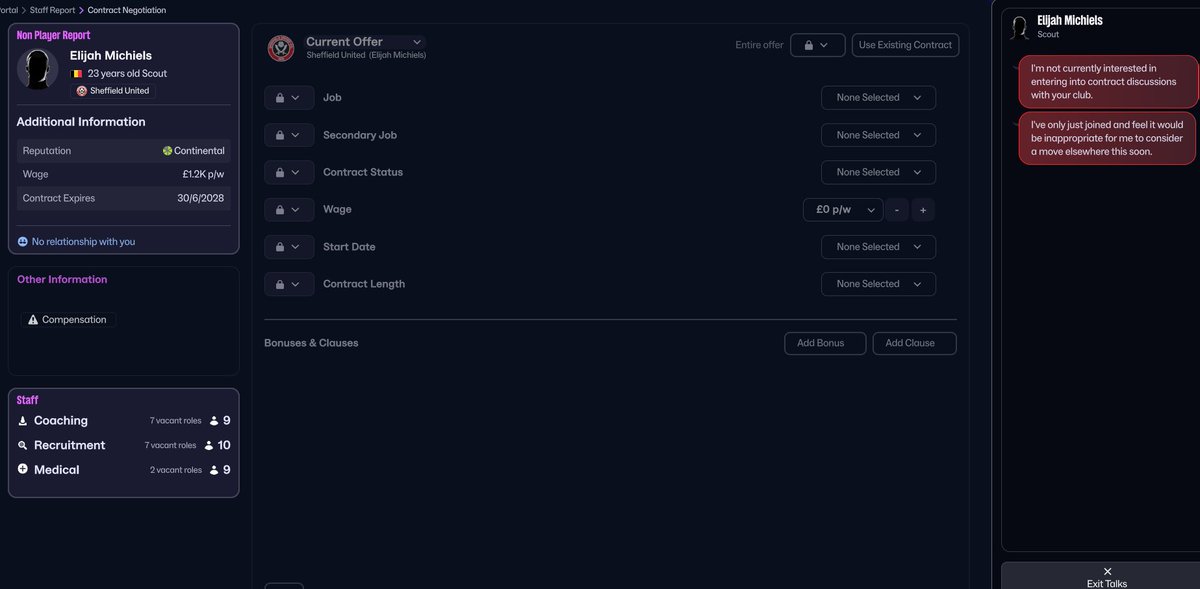Open the Sheffield United club badge tag
Viewport: 1200px width, 589px height.
(x=112, y=91)
